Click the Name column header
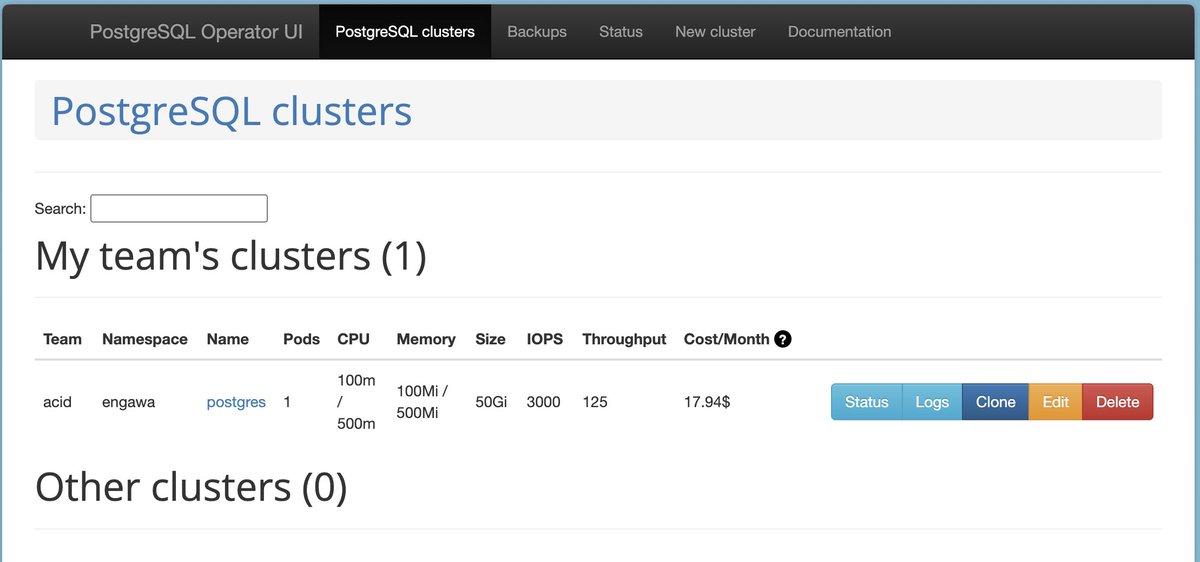Screen dimensions: 1200x562 (x=228, y=339)
